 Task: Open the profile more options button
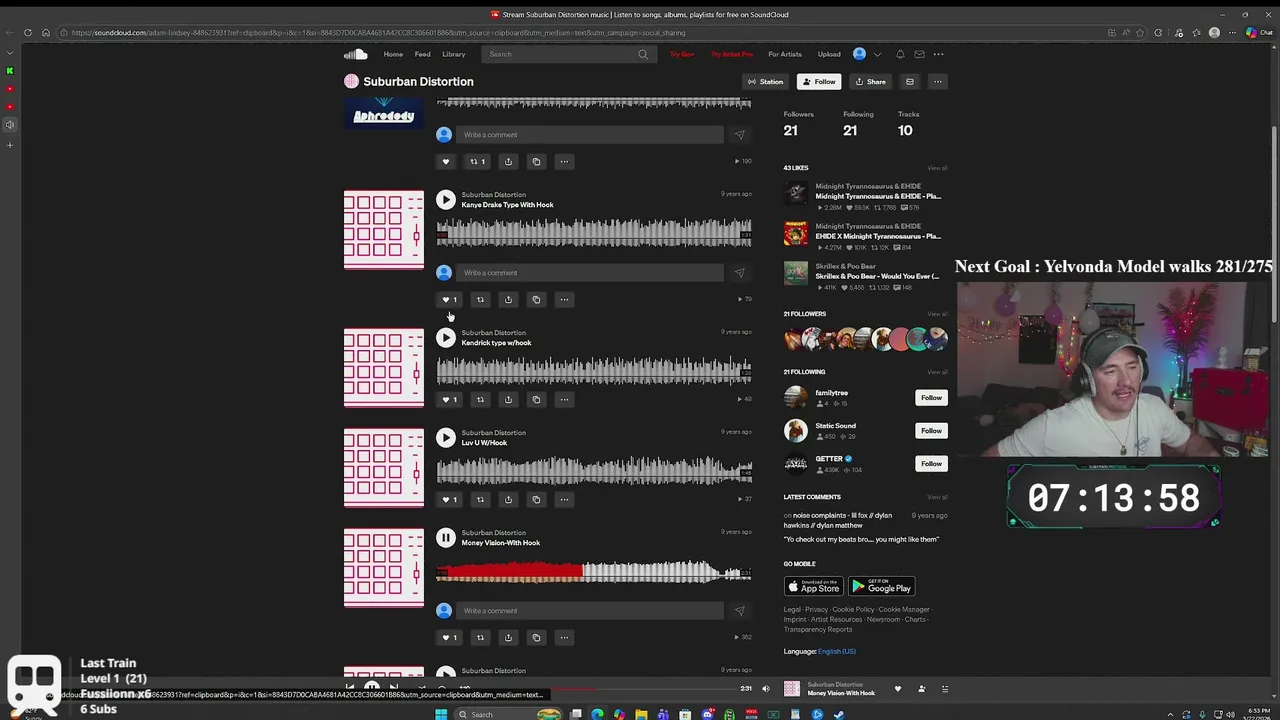[x=937, y=82]
